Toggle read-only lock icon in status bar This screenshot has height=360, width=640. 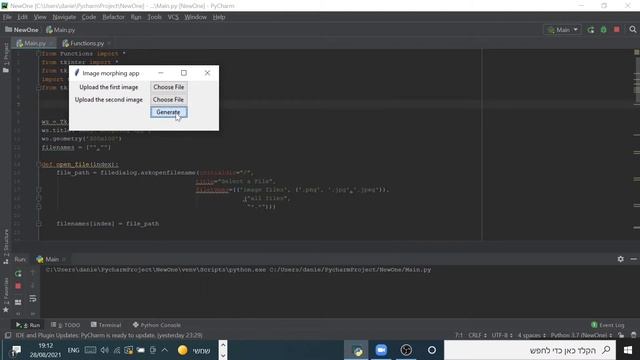pos(621,335)
